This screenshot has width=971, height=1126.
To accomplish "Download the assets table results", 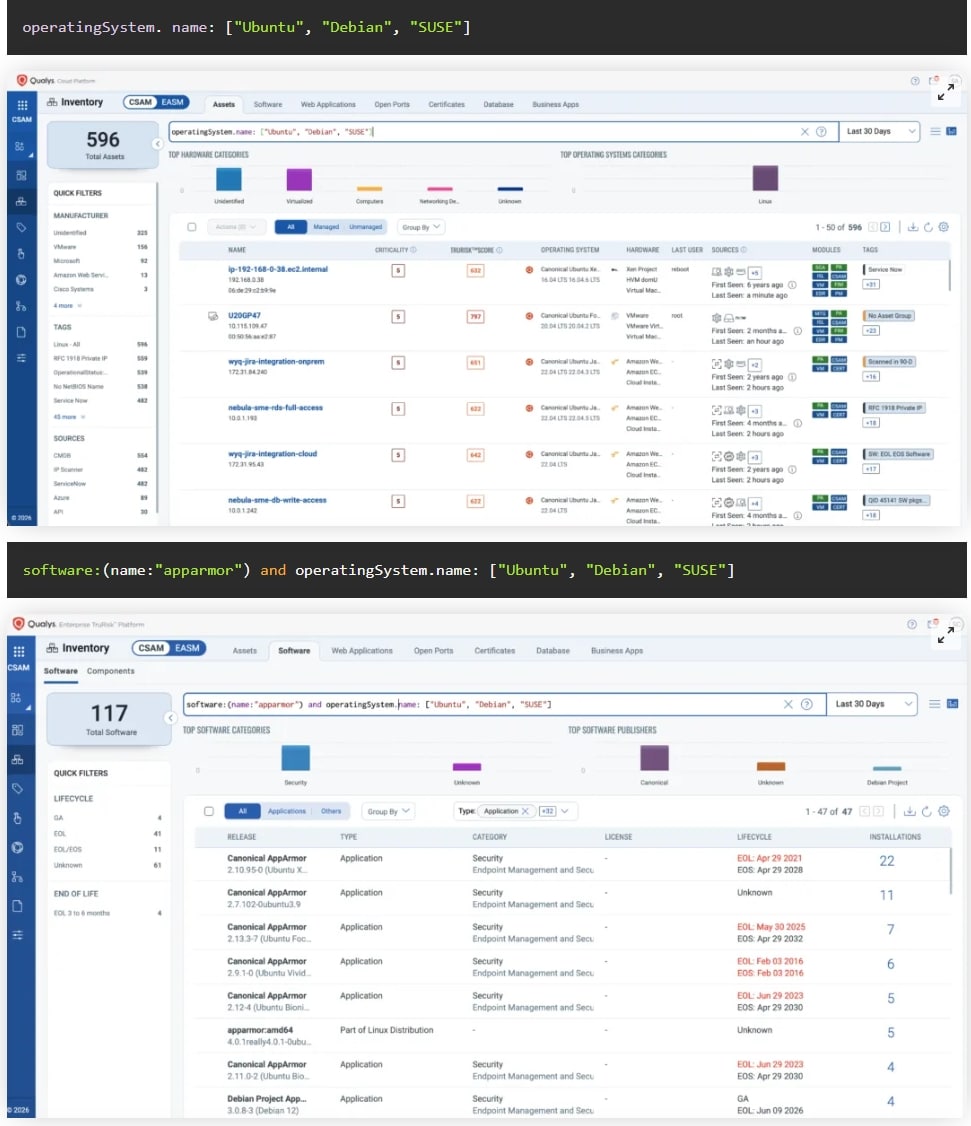I will [x=910, y=227].
